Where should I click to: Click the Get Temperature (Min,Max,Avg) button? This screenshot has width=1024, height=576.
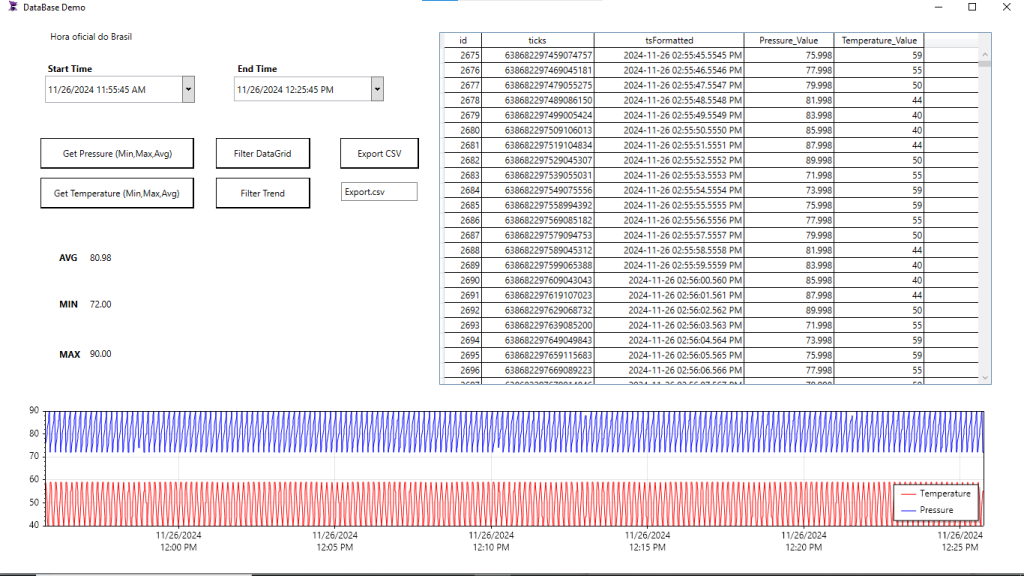coord(117,193)
